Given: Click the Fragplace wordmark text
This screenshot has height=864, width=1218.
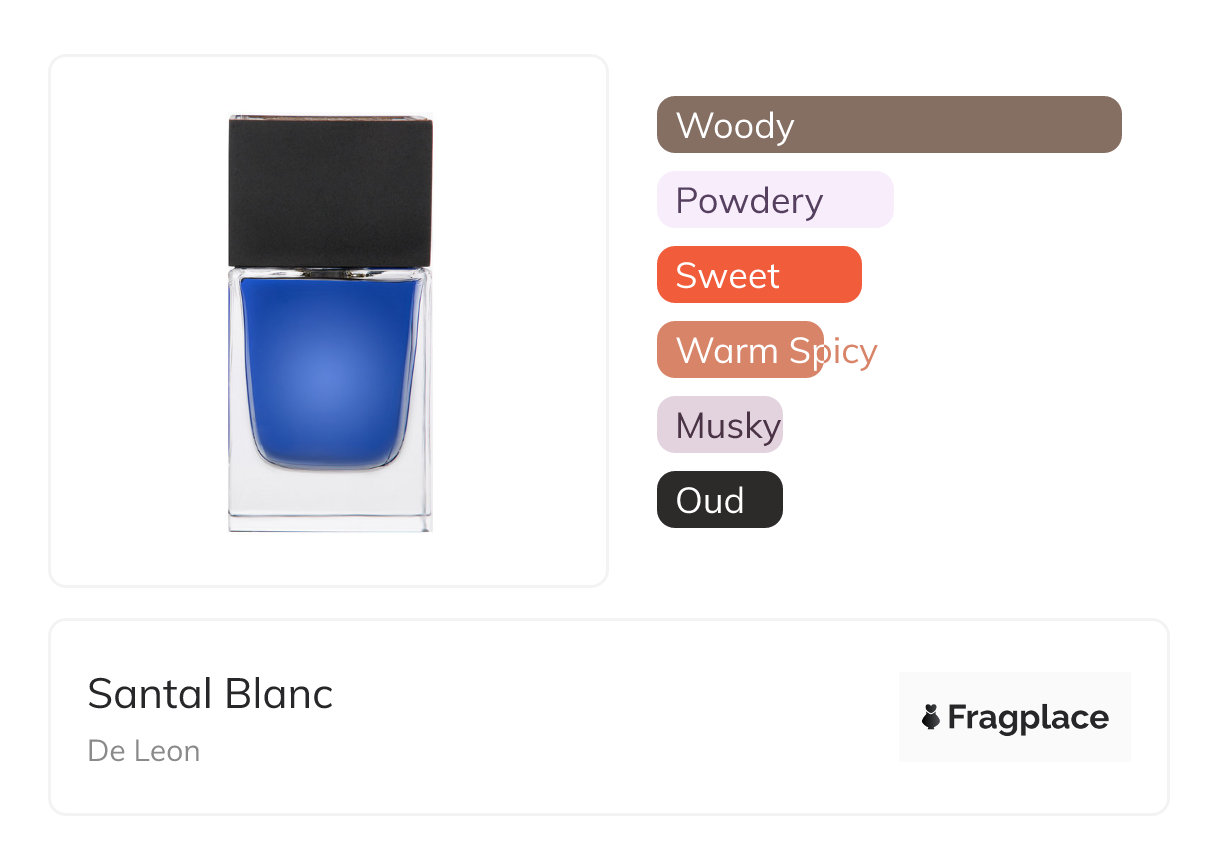Looking at the screenshot, I should pos(1028,717).
